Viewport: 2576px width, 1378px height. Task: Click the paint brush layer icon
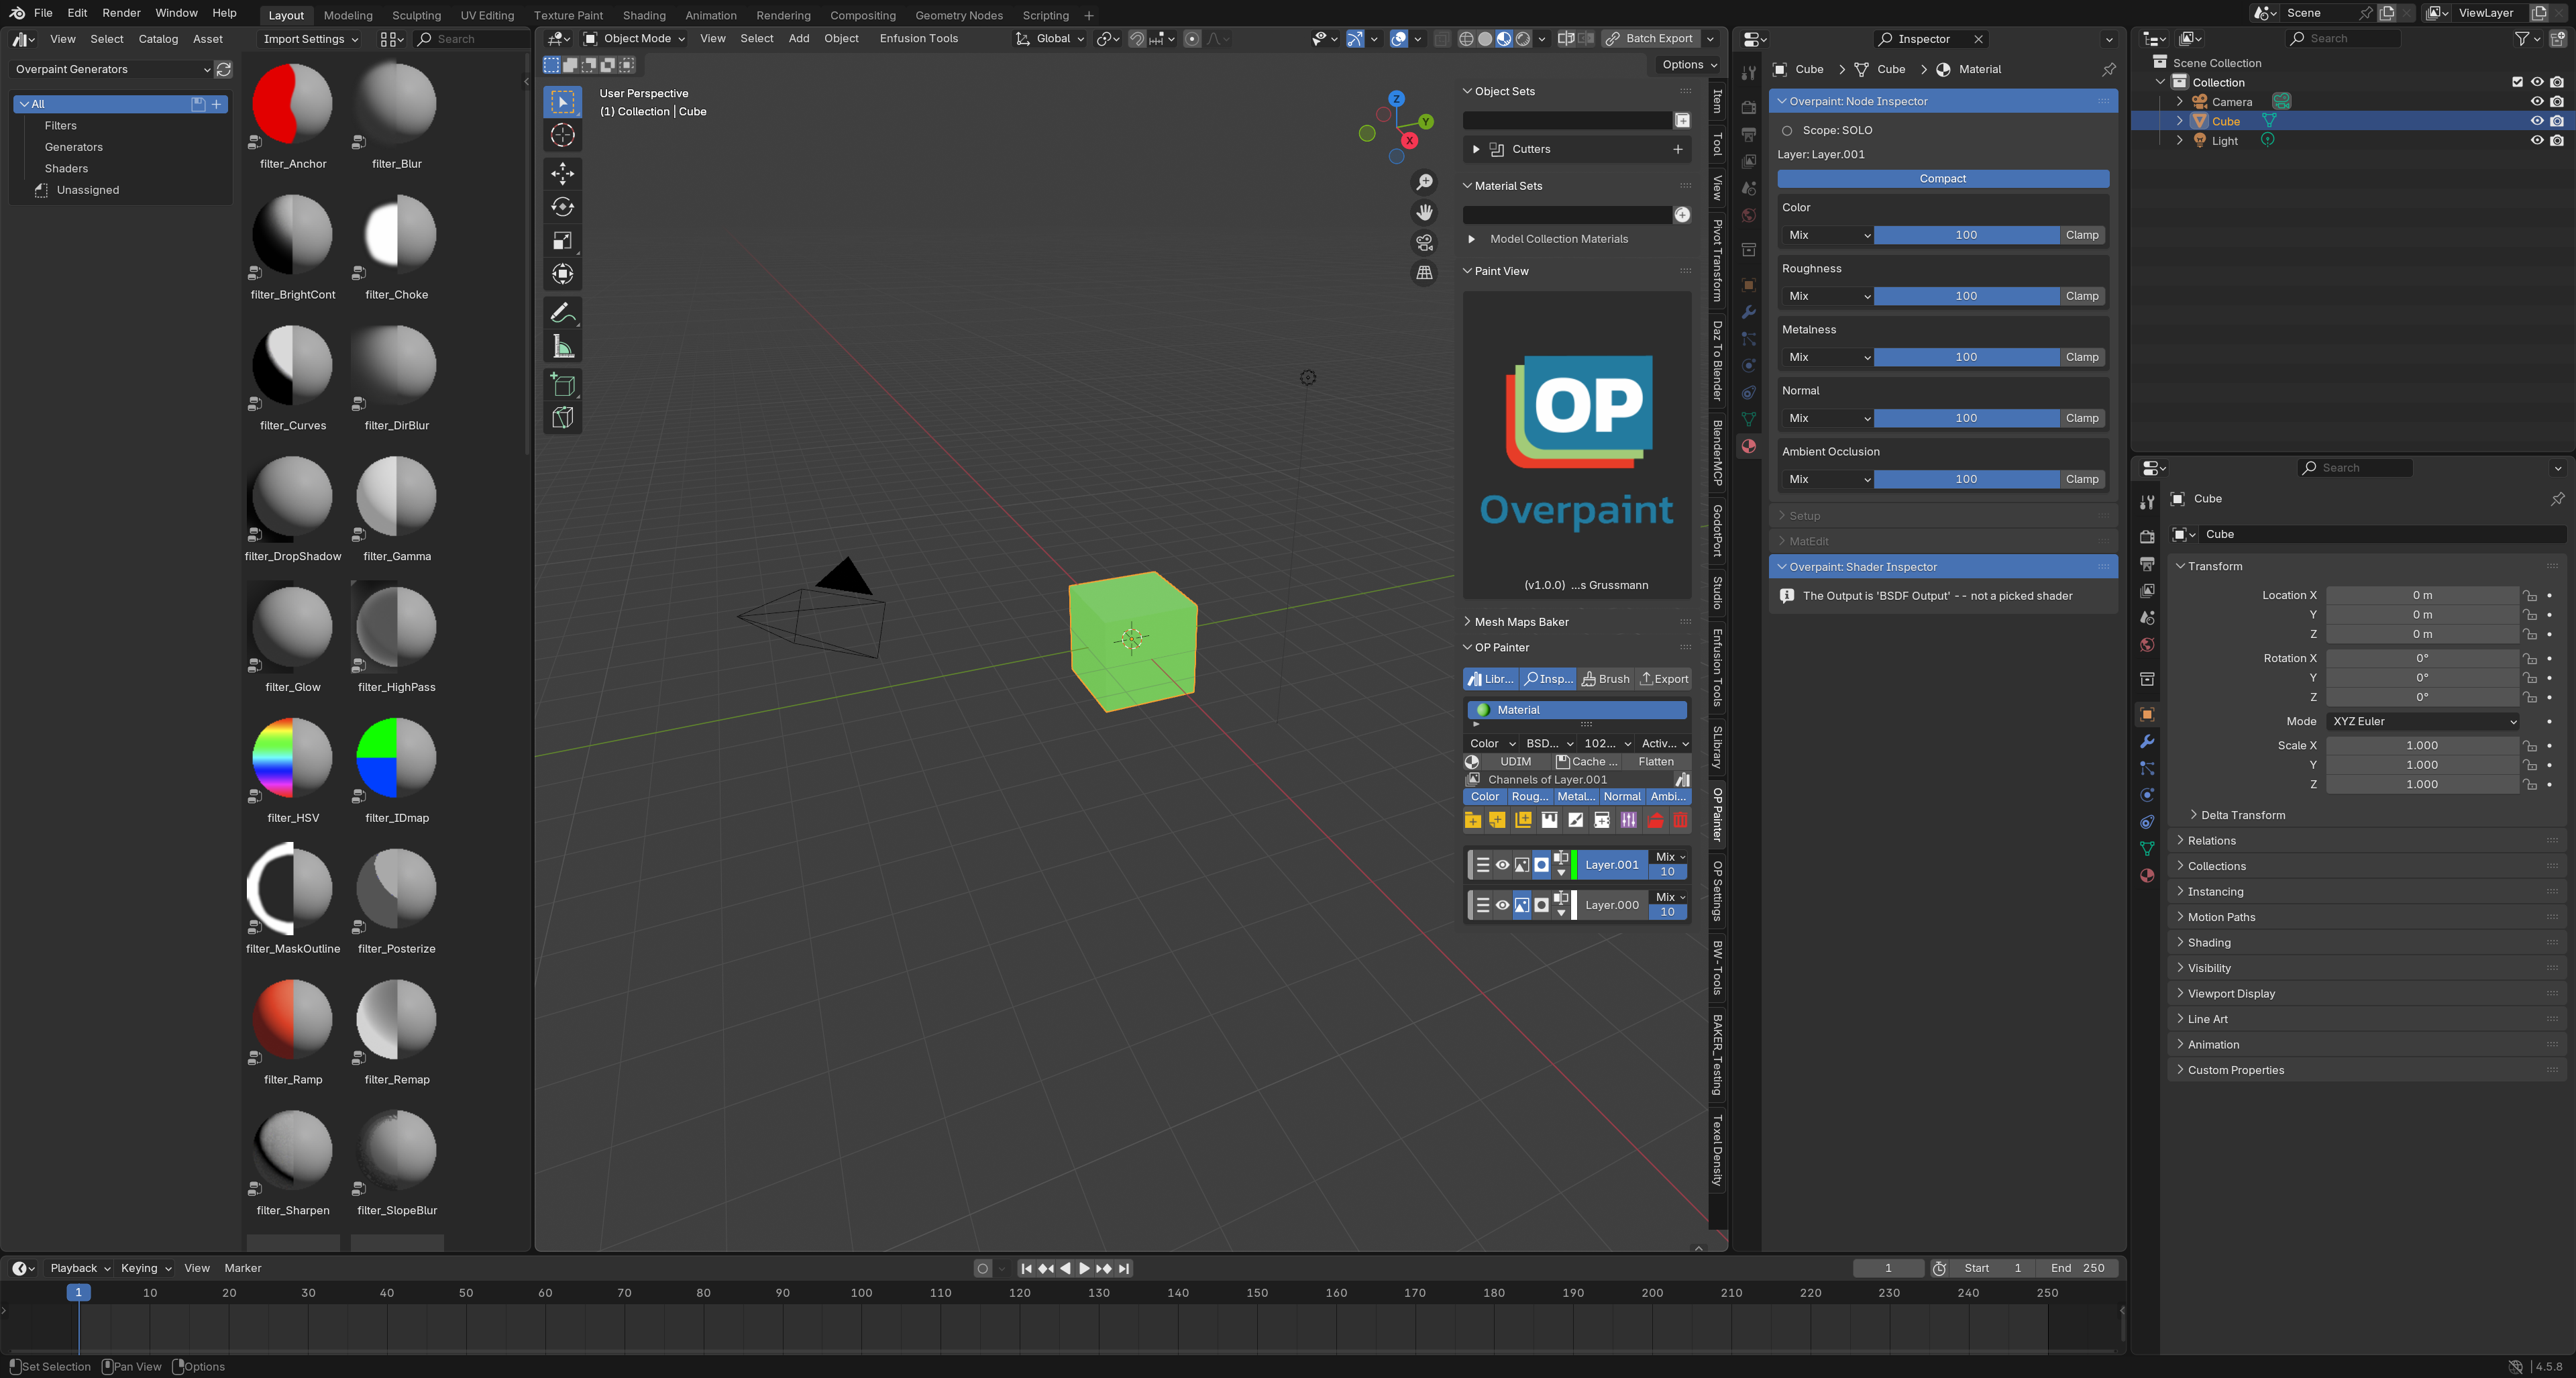point(1576,820)
